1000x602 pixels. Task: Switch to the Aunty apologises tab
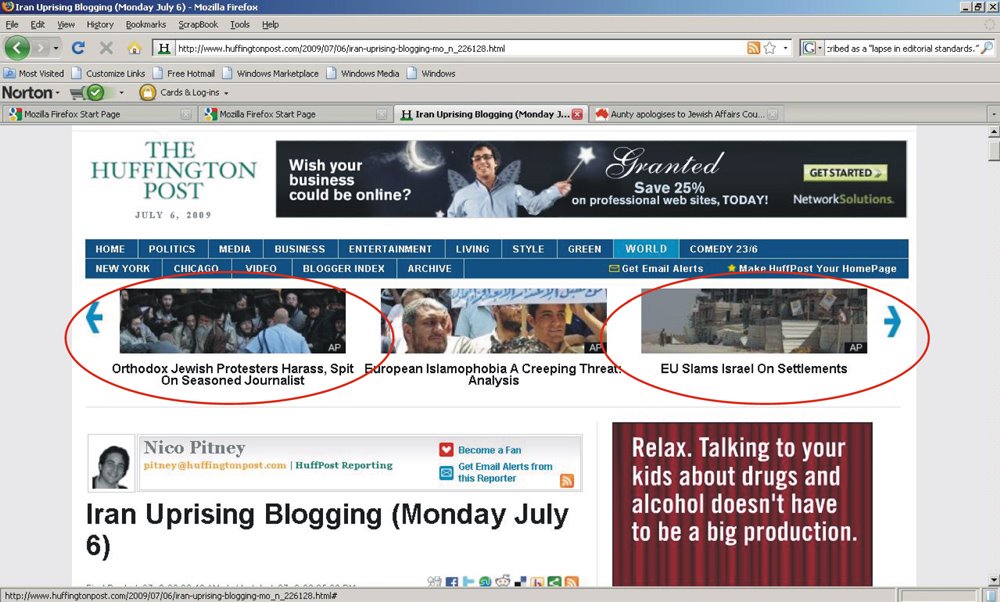click(686, 114)
